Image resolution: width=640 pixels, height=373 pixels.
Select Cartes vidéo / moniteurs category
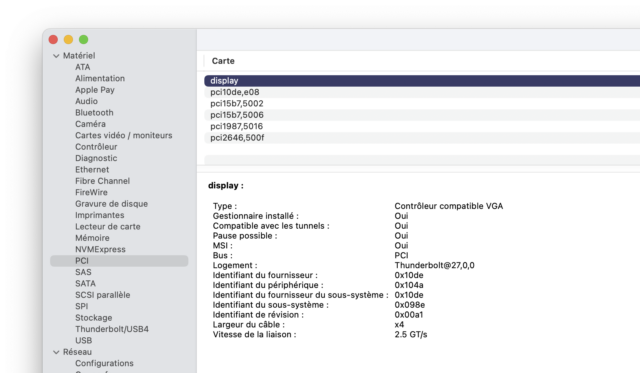(x=124, y=135)
